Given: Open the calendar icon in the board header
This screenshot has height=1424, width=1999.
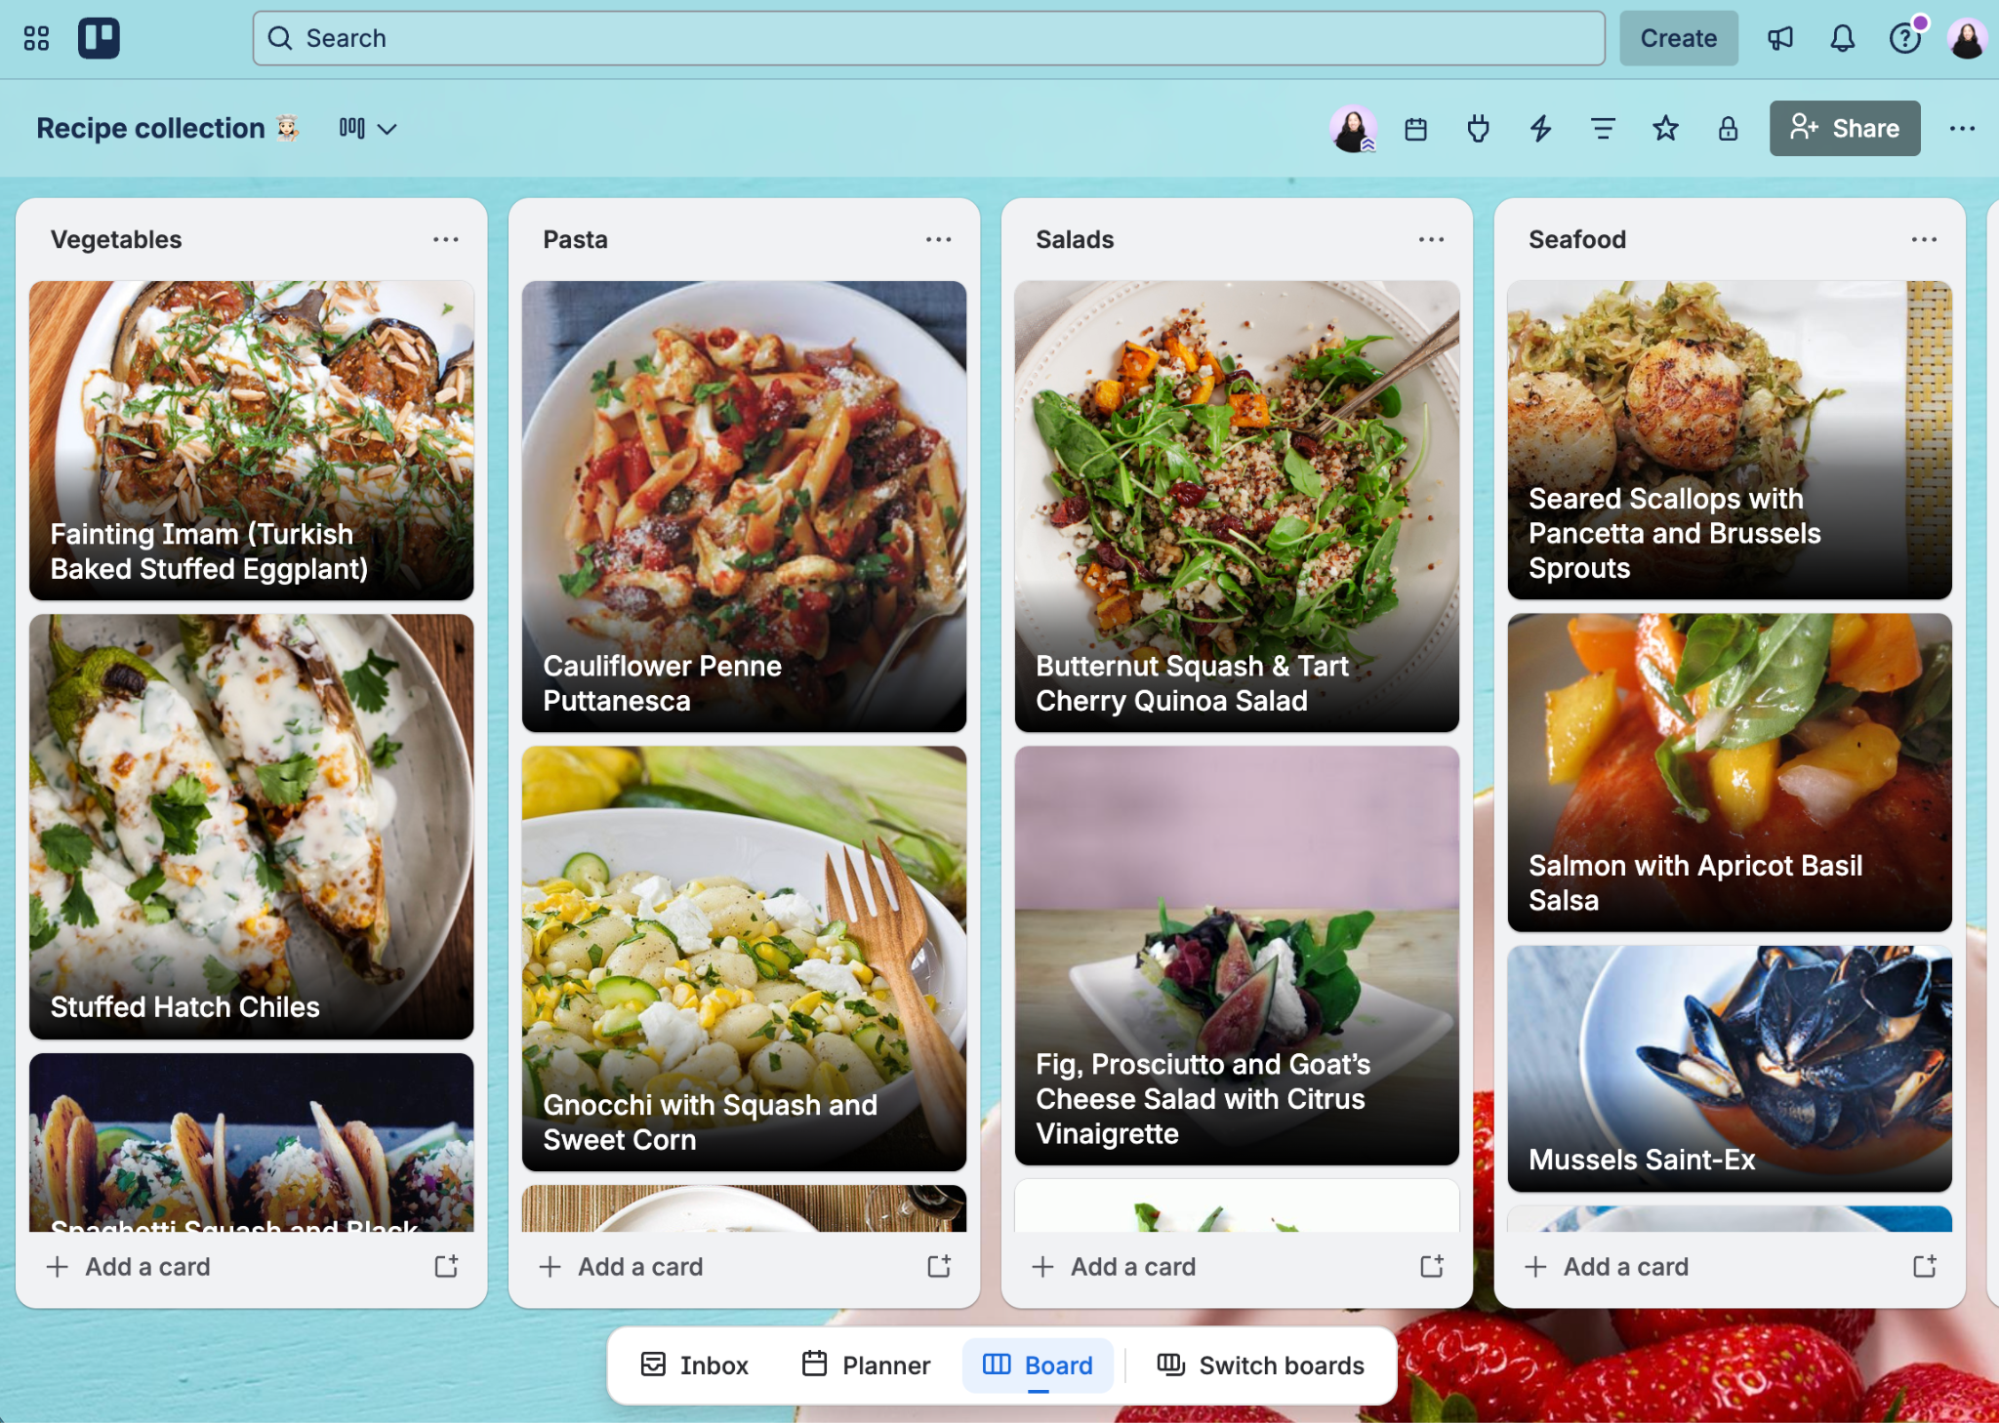Looking at the screenshot, I should pyautogui.click(x=1416, y=128).
